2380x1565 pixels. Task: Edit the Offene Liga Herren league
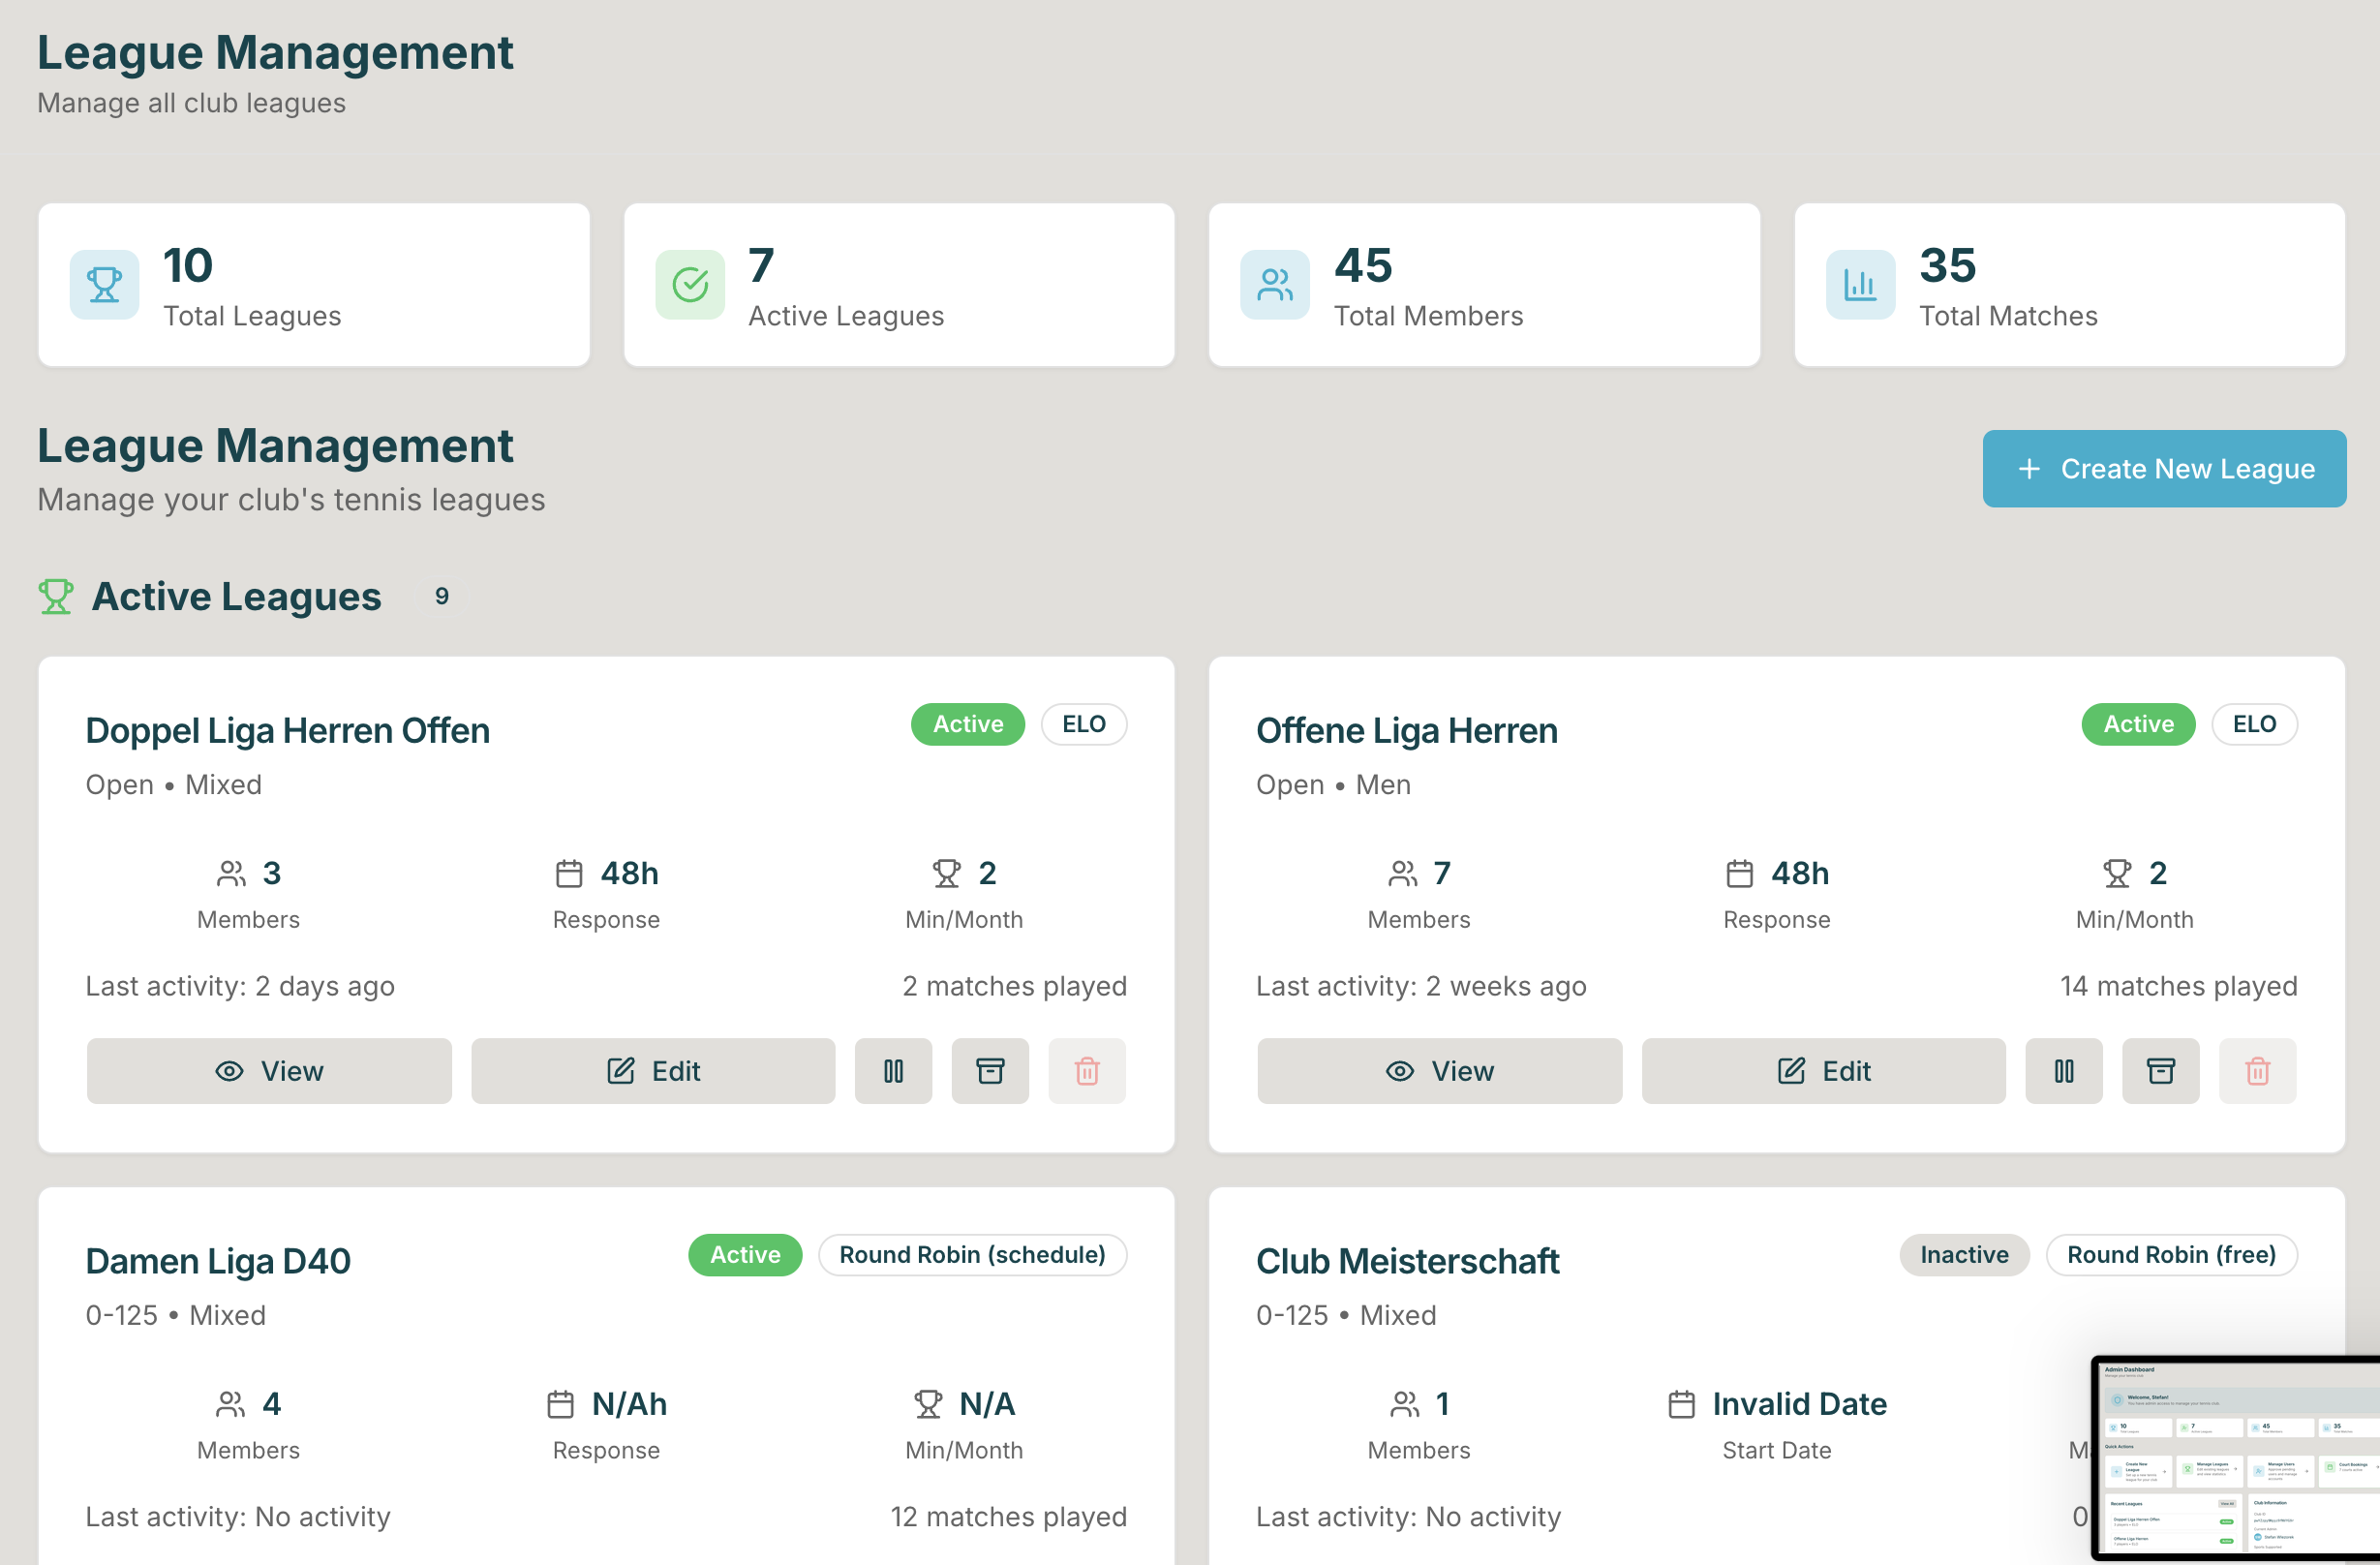[x=1823, y=1071]
